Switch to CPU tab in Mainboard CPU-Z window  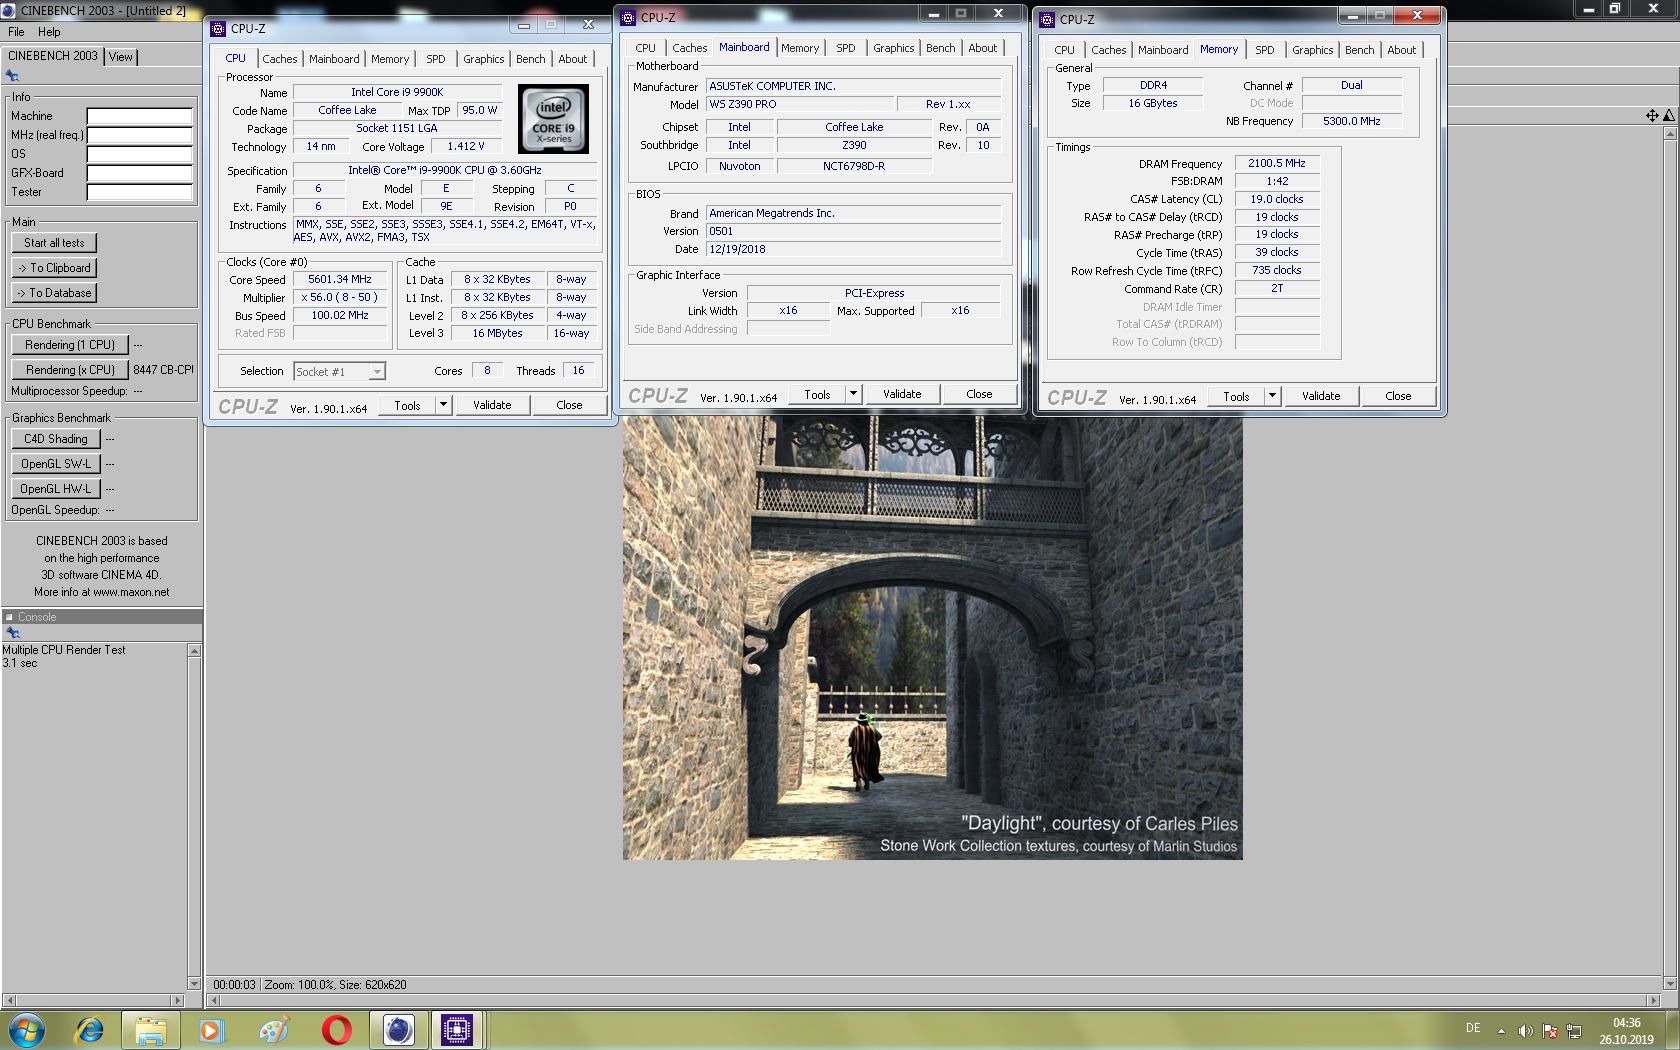646,48
